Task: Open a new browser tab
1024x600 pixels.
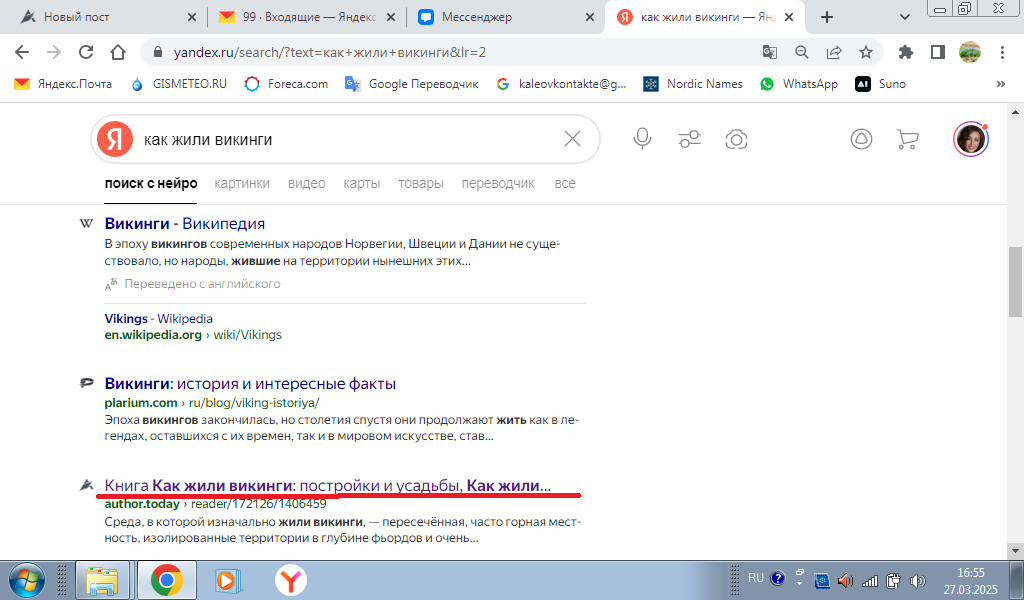Action: click(827, 17)
